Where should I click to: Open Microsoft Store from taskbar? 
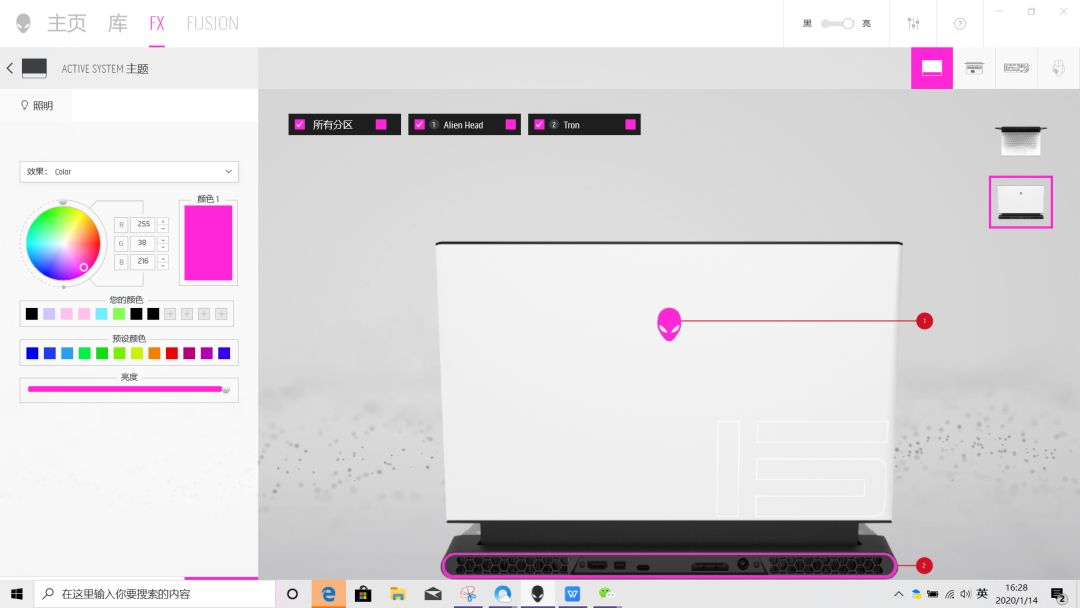tap(363, 594)
